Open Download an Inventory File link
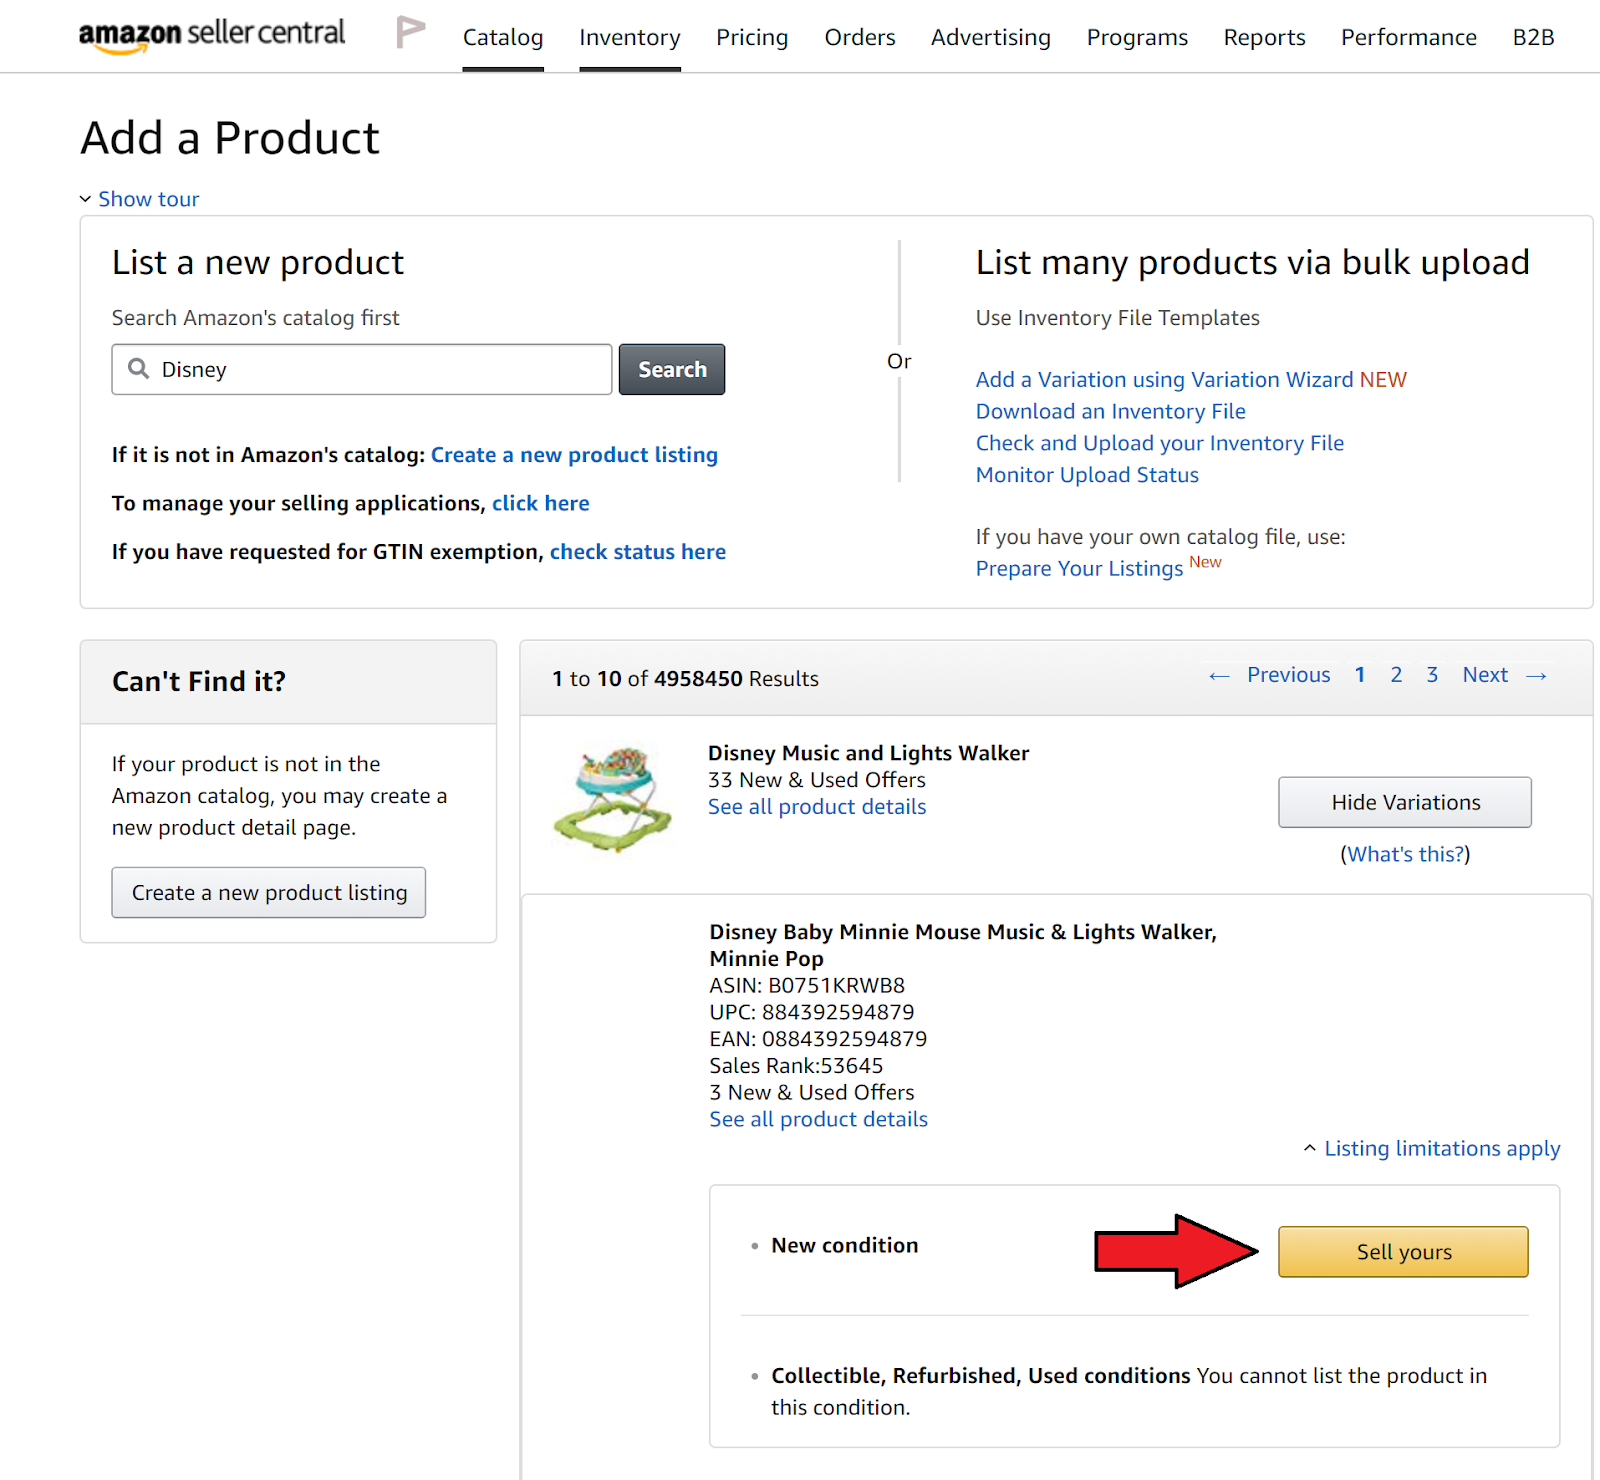Screen dimensions: 1600x1480 [x=1110, y=411]
